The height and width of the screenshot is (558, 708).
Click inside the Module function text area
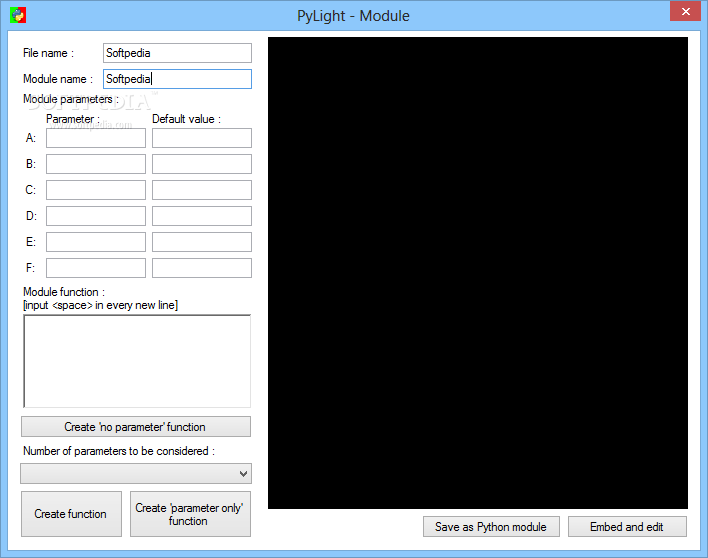coord(137,361)
